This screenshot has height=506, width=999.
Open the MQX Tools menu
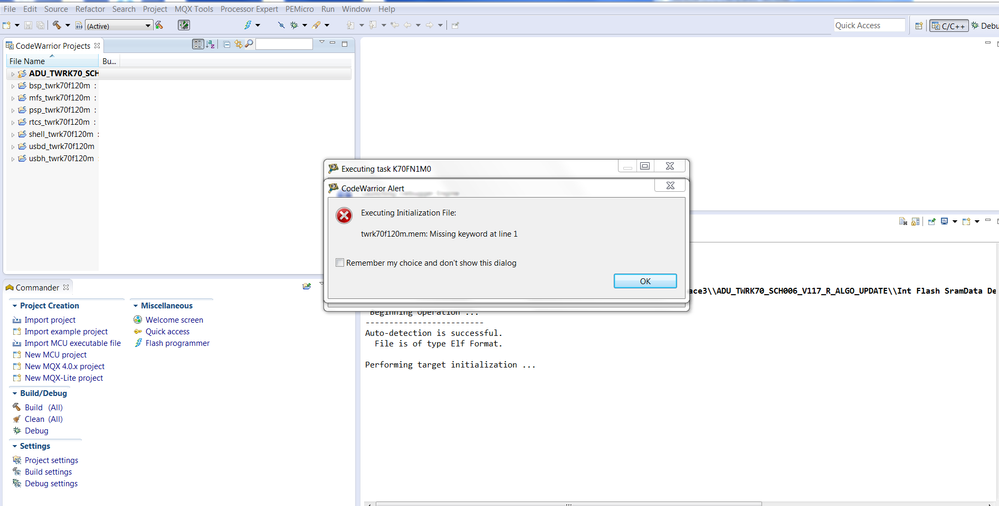[x=194, y=9]
